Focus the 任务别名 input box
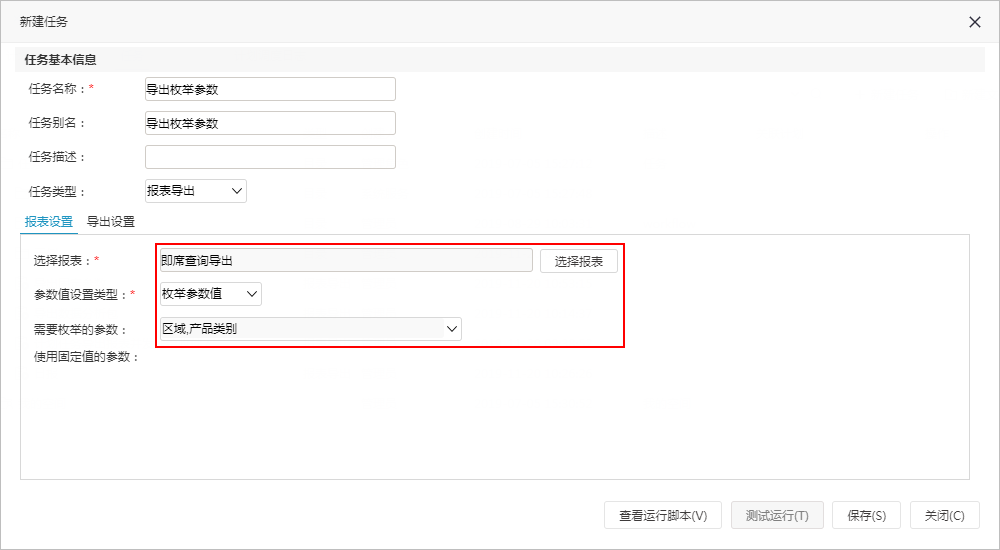 [270, 123]
